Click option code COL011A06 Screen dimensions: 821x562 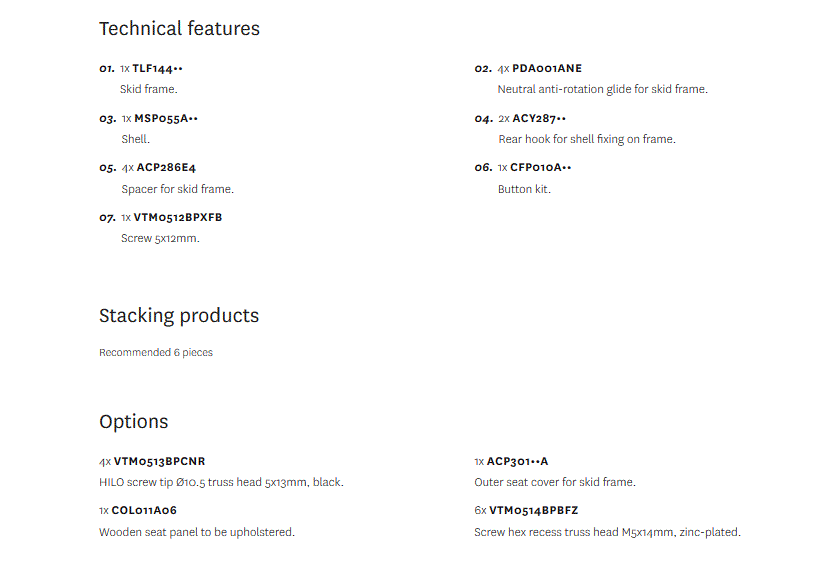coord(144,510)
